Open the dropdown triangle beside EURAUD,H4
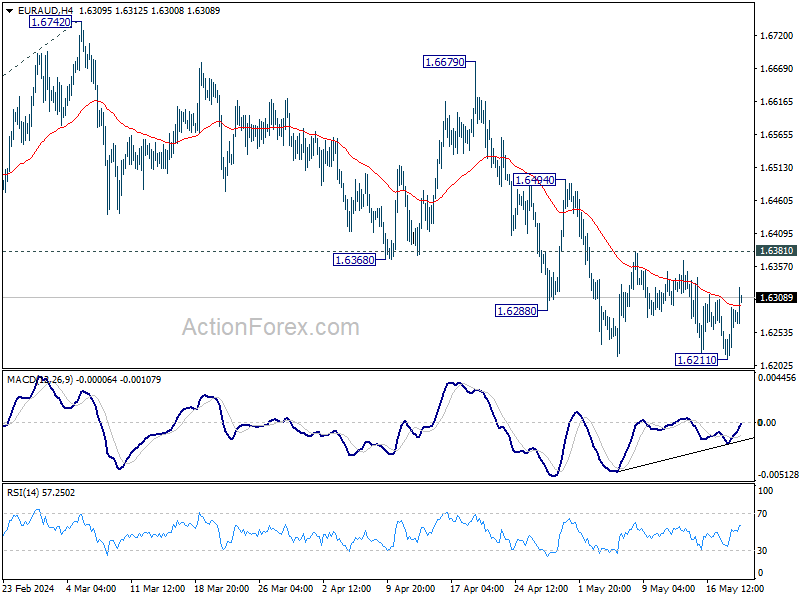The height and width of the screenshot is (600, 800). 9,10
